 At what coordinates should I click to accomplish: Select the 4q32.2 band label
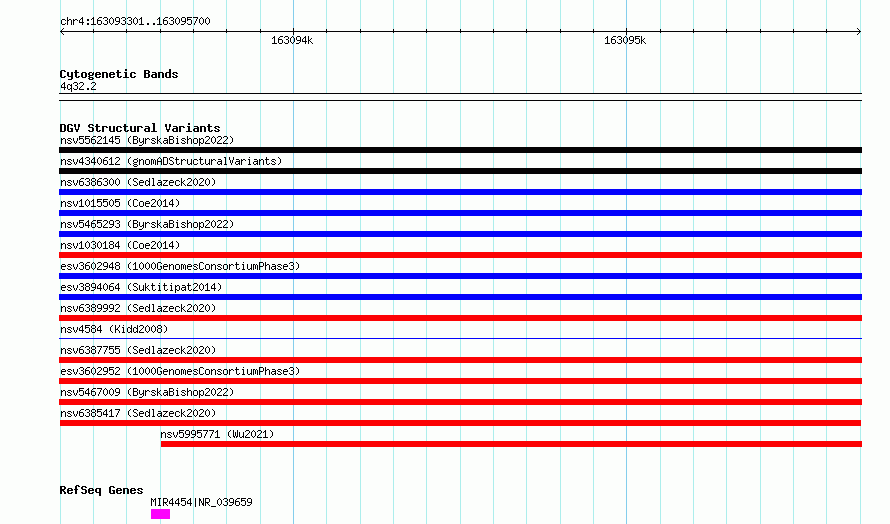78,87
